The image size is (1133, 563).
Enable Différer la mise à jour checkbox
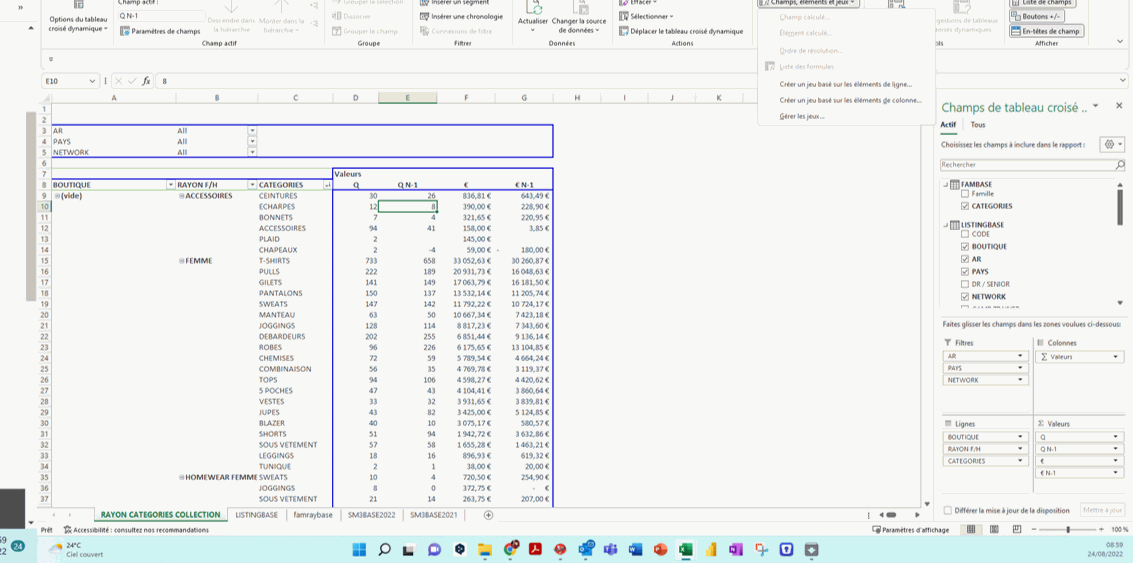pyautogui.click(x=948, y=510)
